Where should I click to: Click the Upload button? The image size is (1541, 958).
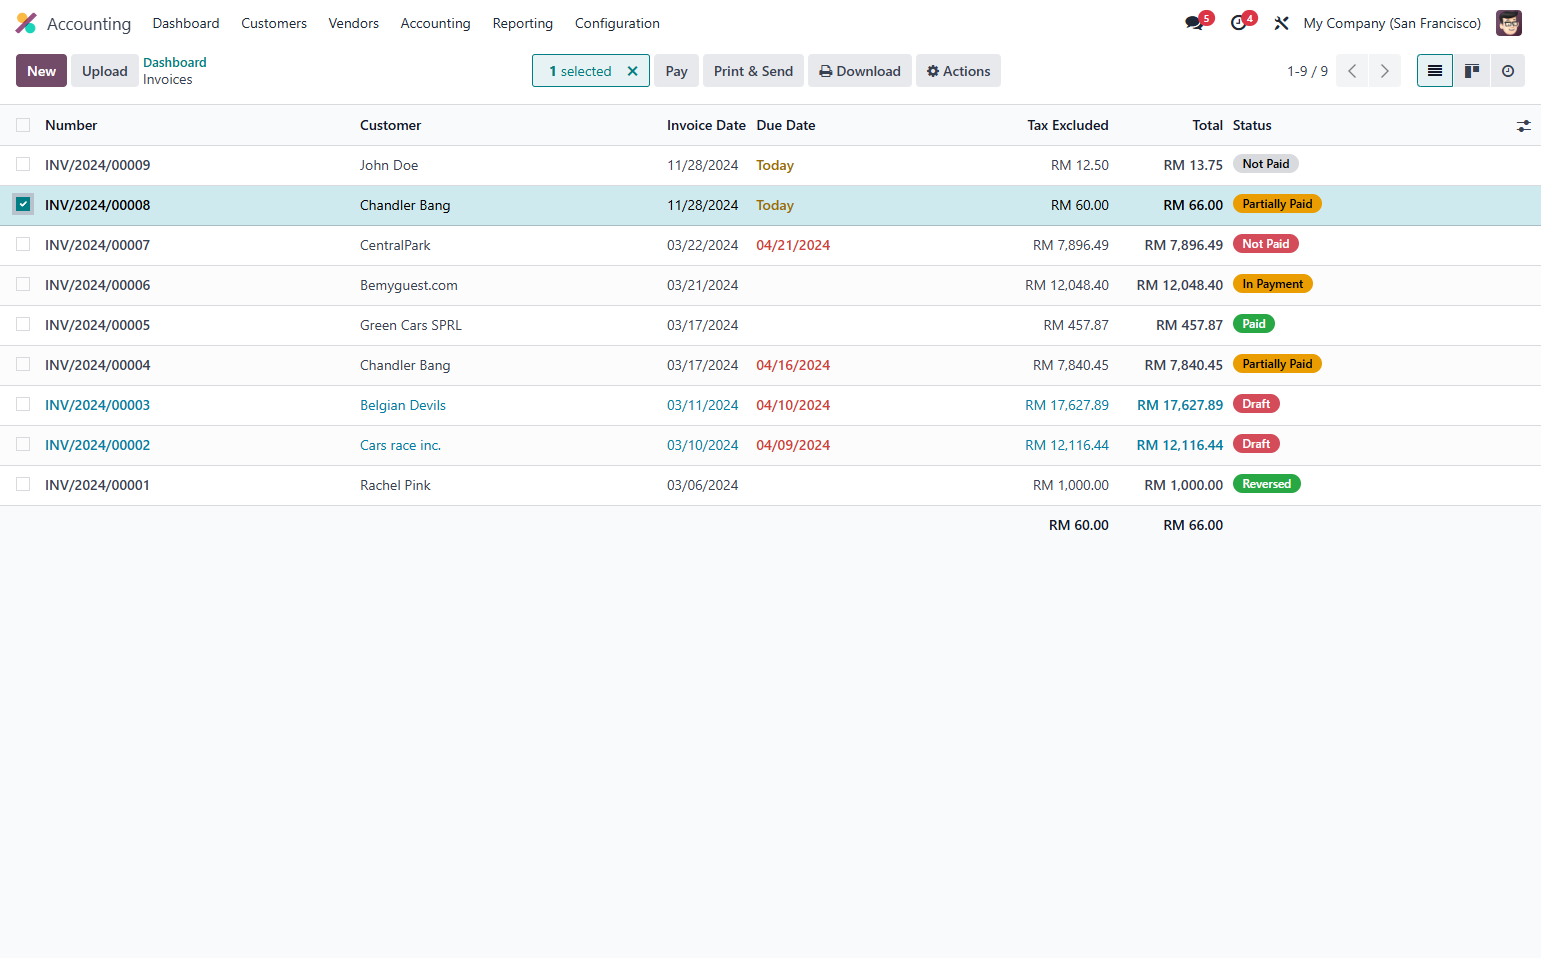pyautogui.click(x=105, y=71)
